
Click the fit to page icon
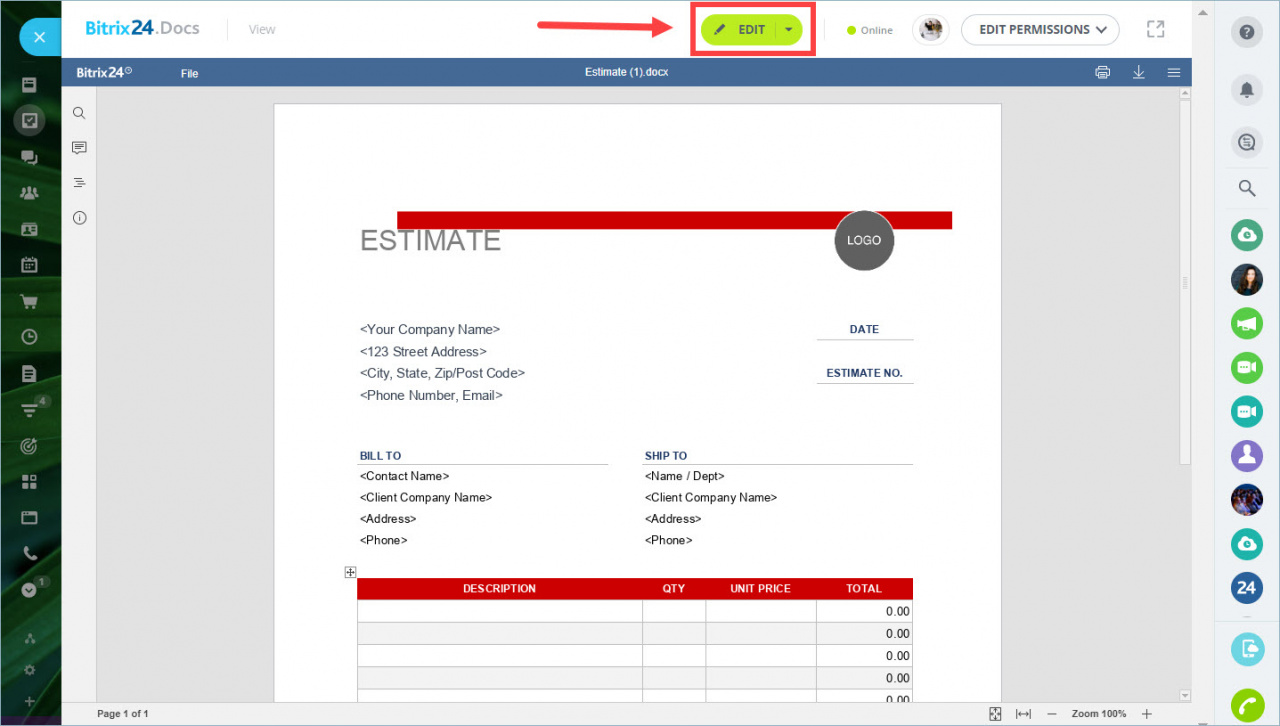(x=995, y=714)
